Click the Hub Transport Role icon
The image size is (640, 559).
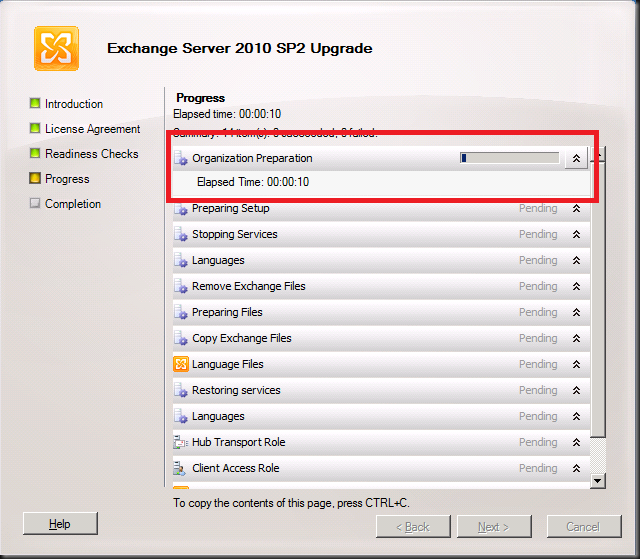(x=181, y=442)
